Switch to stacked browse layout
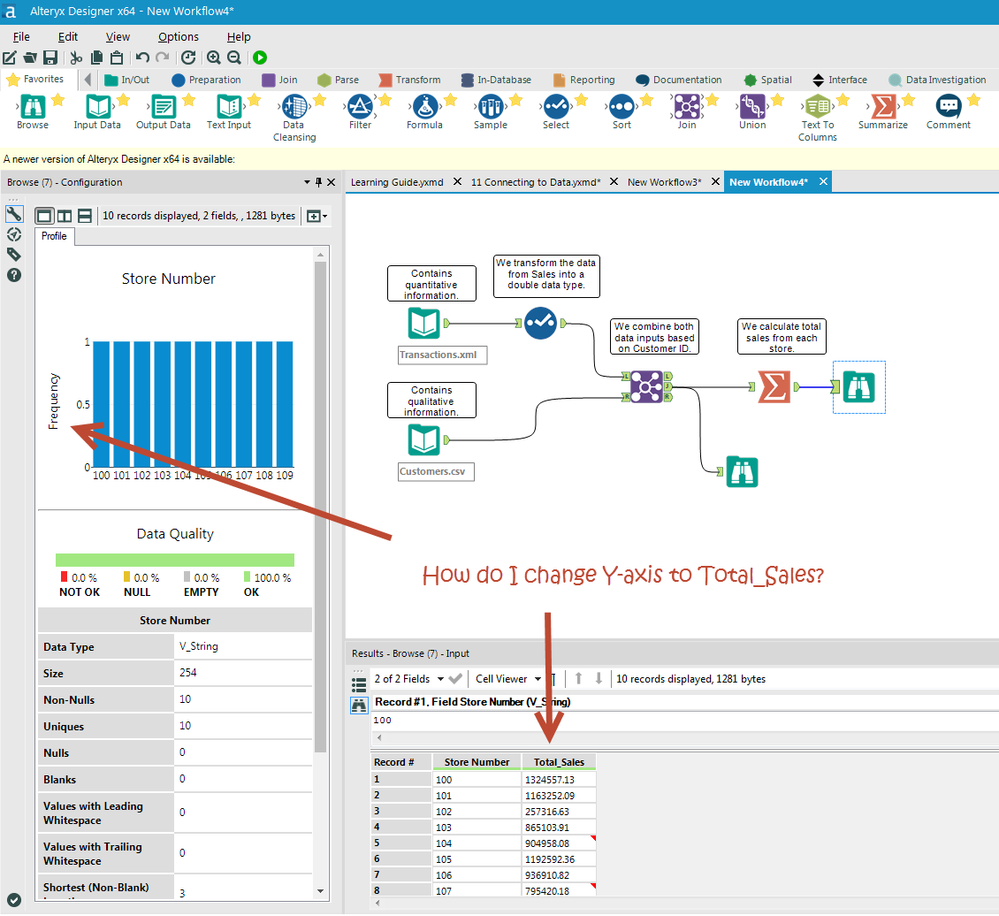 [x=85, y=216]
